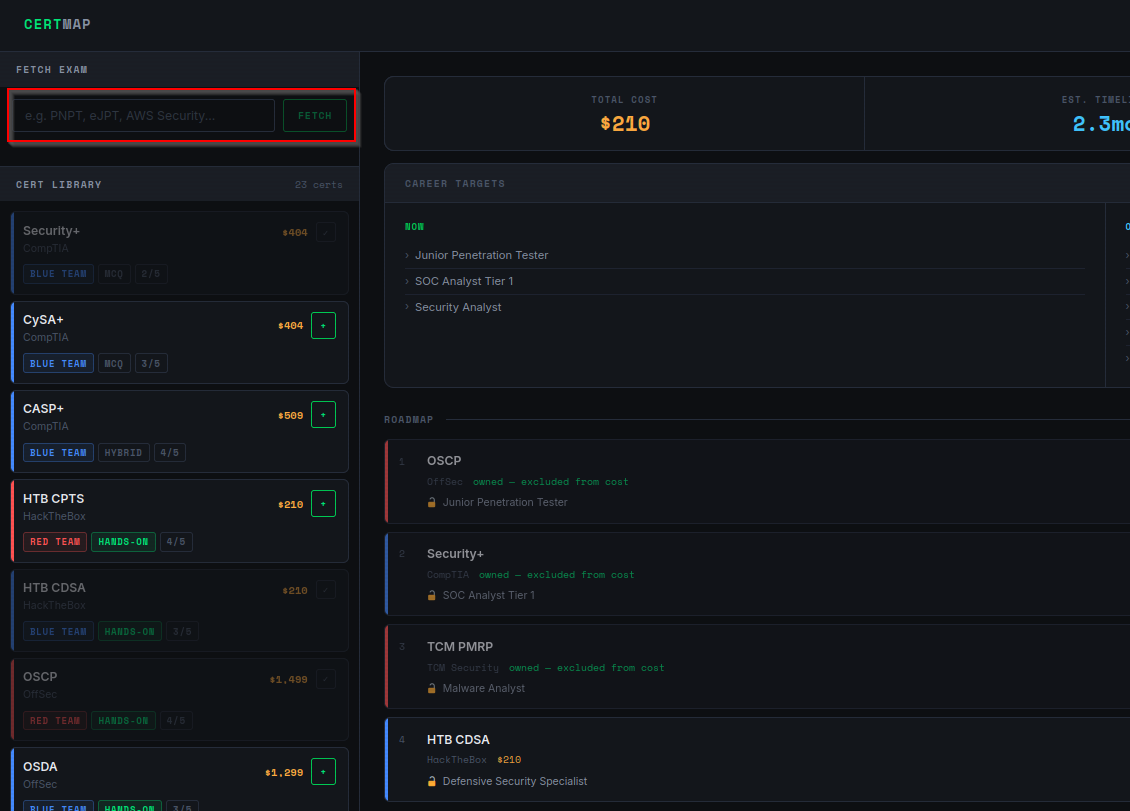Viewport: 1130px width, 811px height.
Task: Click the HYBRID tag on CASP+
Action: pos(123,453)
